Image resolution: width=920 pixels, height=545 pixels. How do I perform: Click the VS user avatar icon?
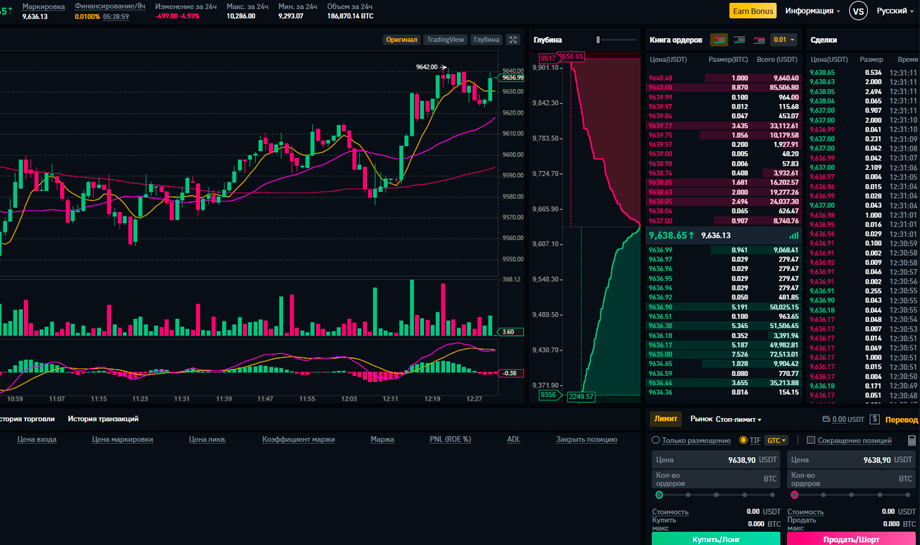point(857,11)
